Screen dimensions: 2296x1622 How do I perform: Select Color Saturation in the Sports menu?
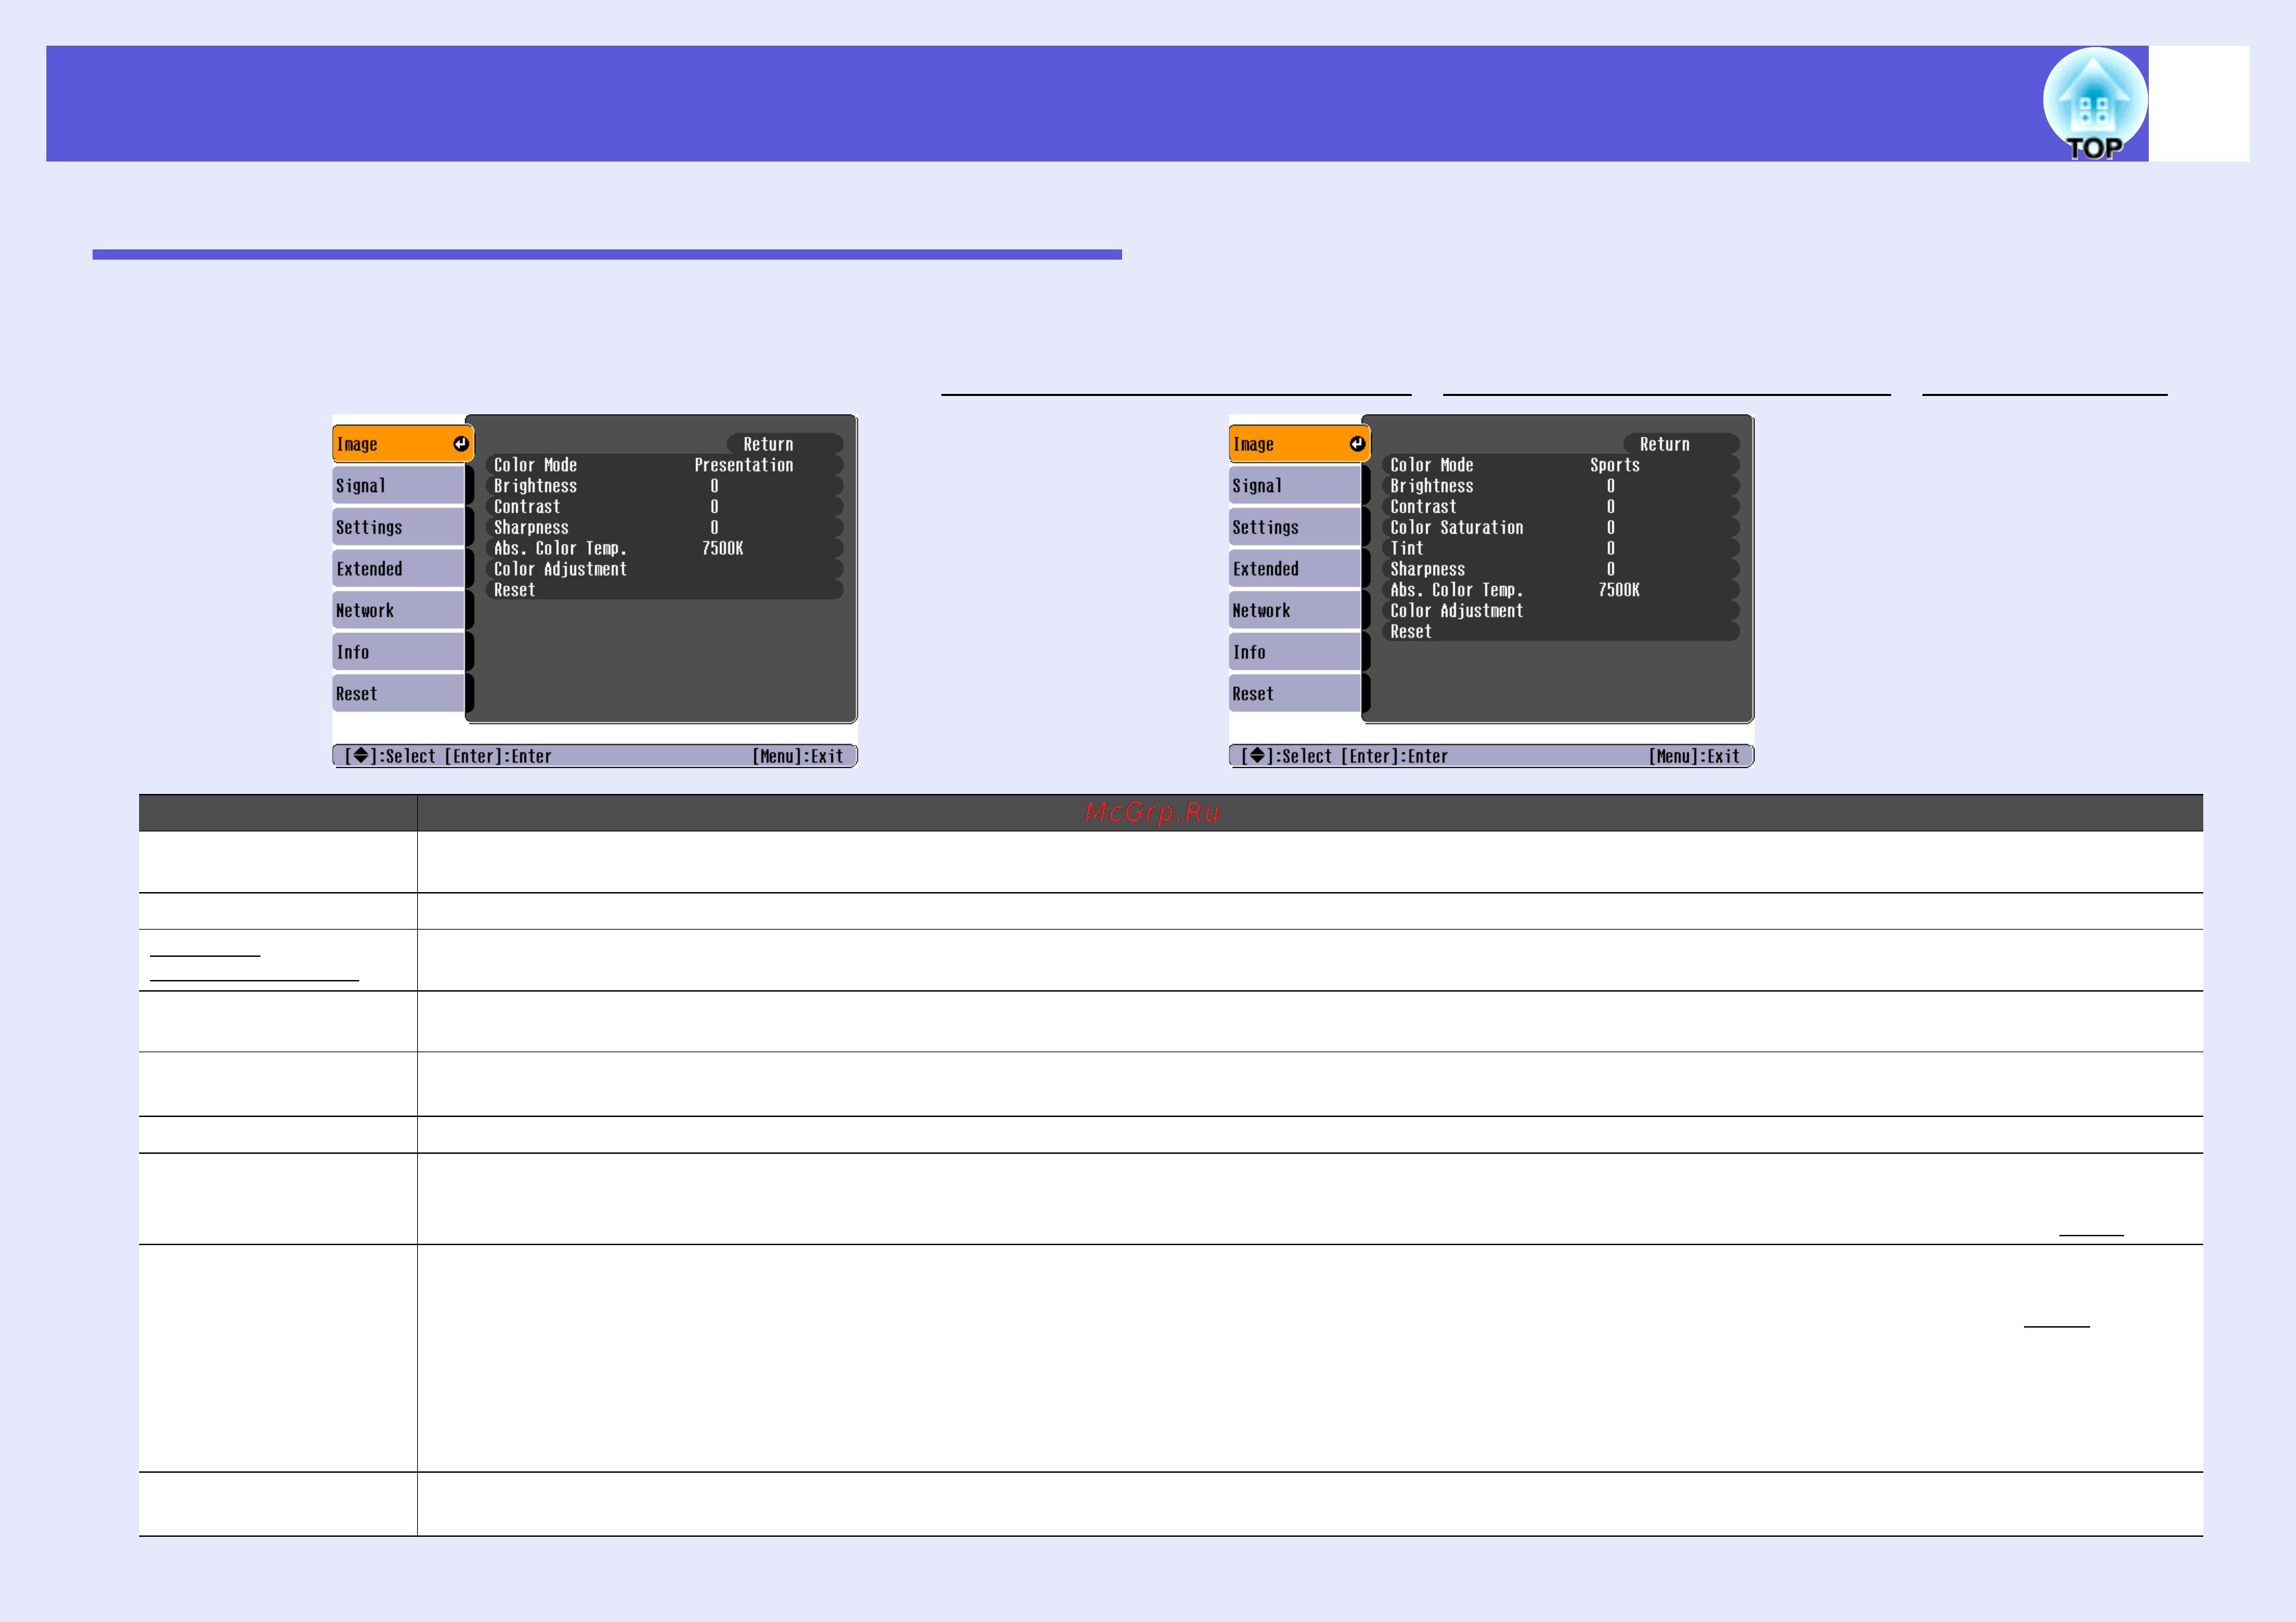coord(1560,528)
